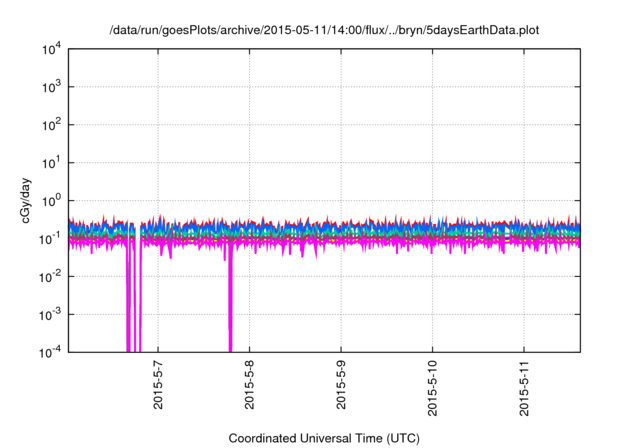The width and height of the screenshot is (640, 448).
Task: Click the 2015-5-10 date tick label
Action: tap(432, 388)
